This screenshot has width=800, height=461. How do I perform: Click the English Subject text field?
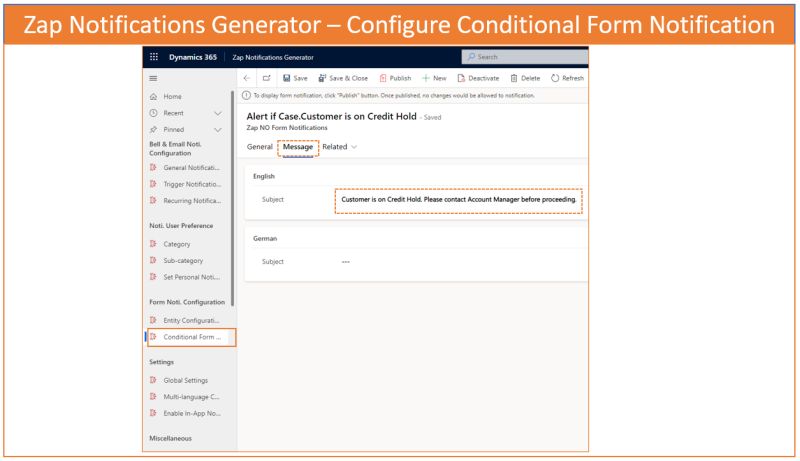(x=458, y=199)
